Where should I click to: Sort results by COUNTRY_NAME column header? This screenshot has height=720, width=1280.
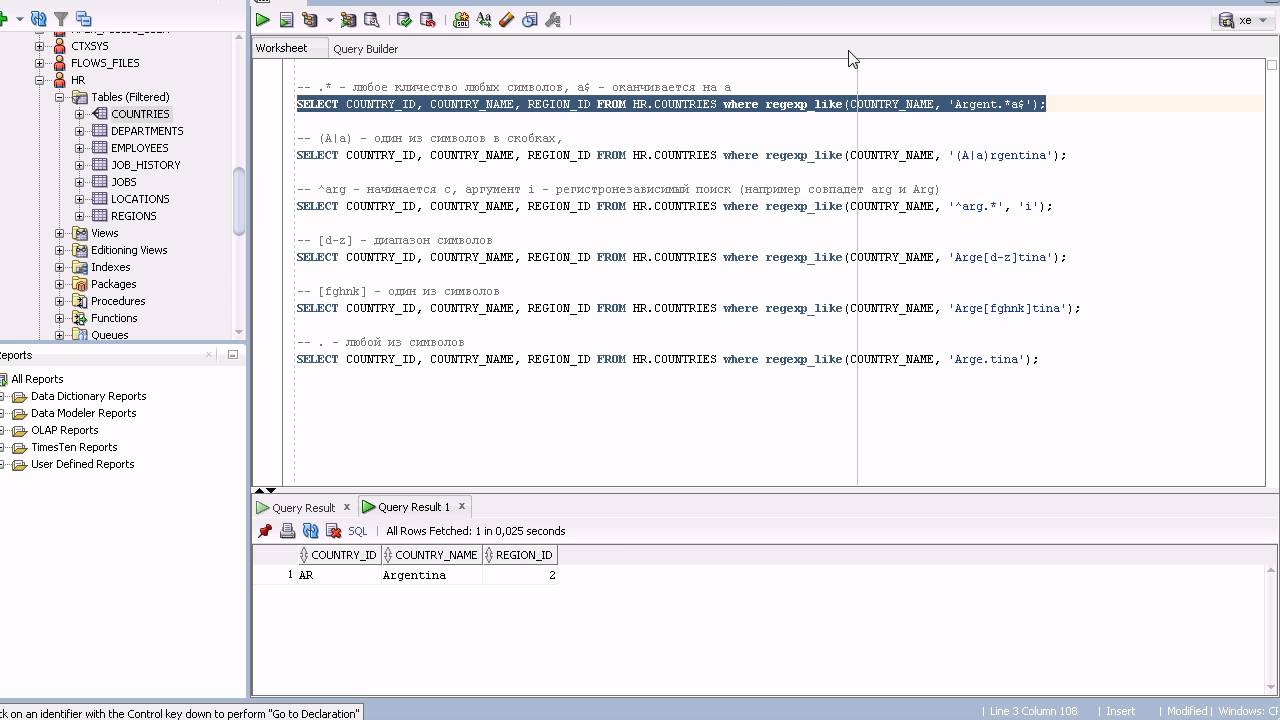pos(430,555)
